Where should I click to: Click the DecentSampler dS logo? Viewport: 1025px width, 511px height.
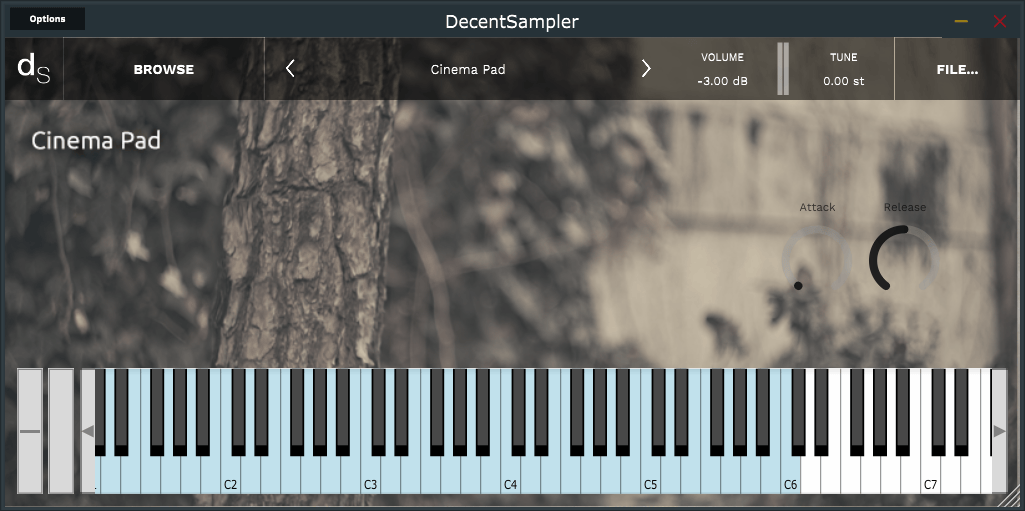(34, 69)
